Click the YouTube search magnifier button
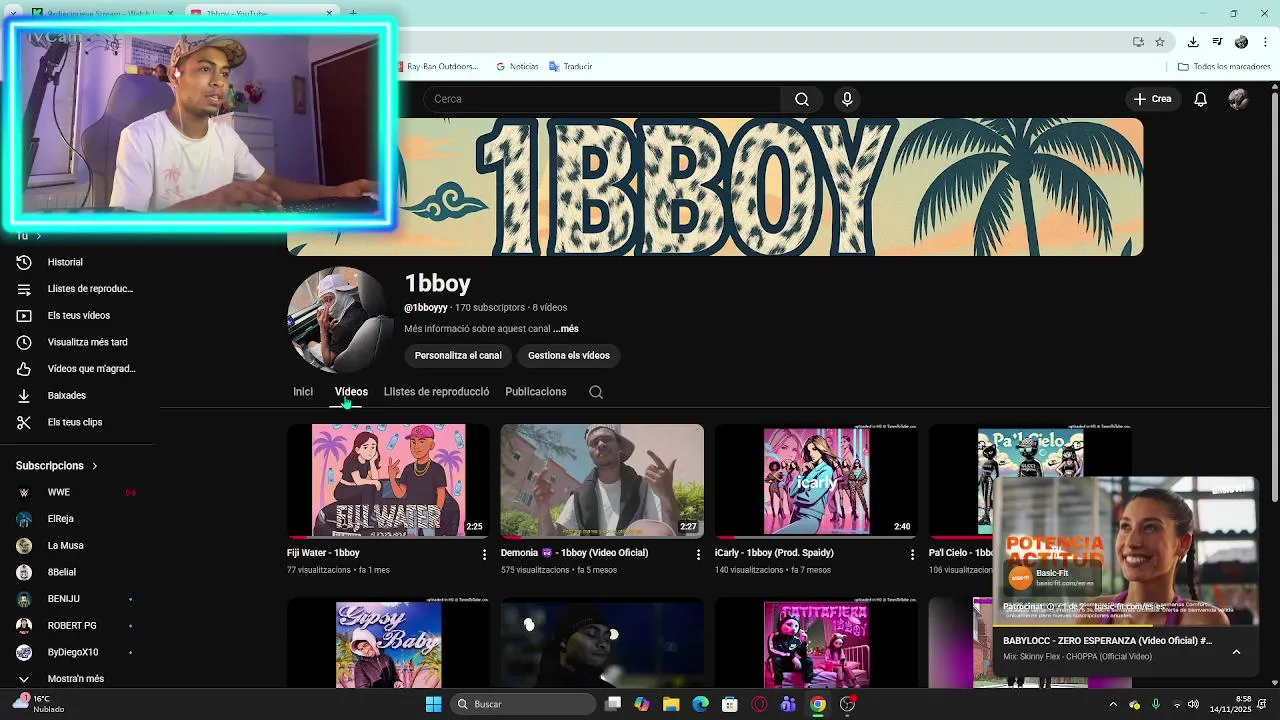Image resolution: width=1280 pixels, height=720 pixels. 801,99
